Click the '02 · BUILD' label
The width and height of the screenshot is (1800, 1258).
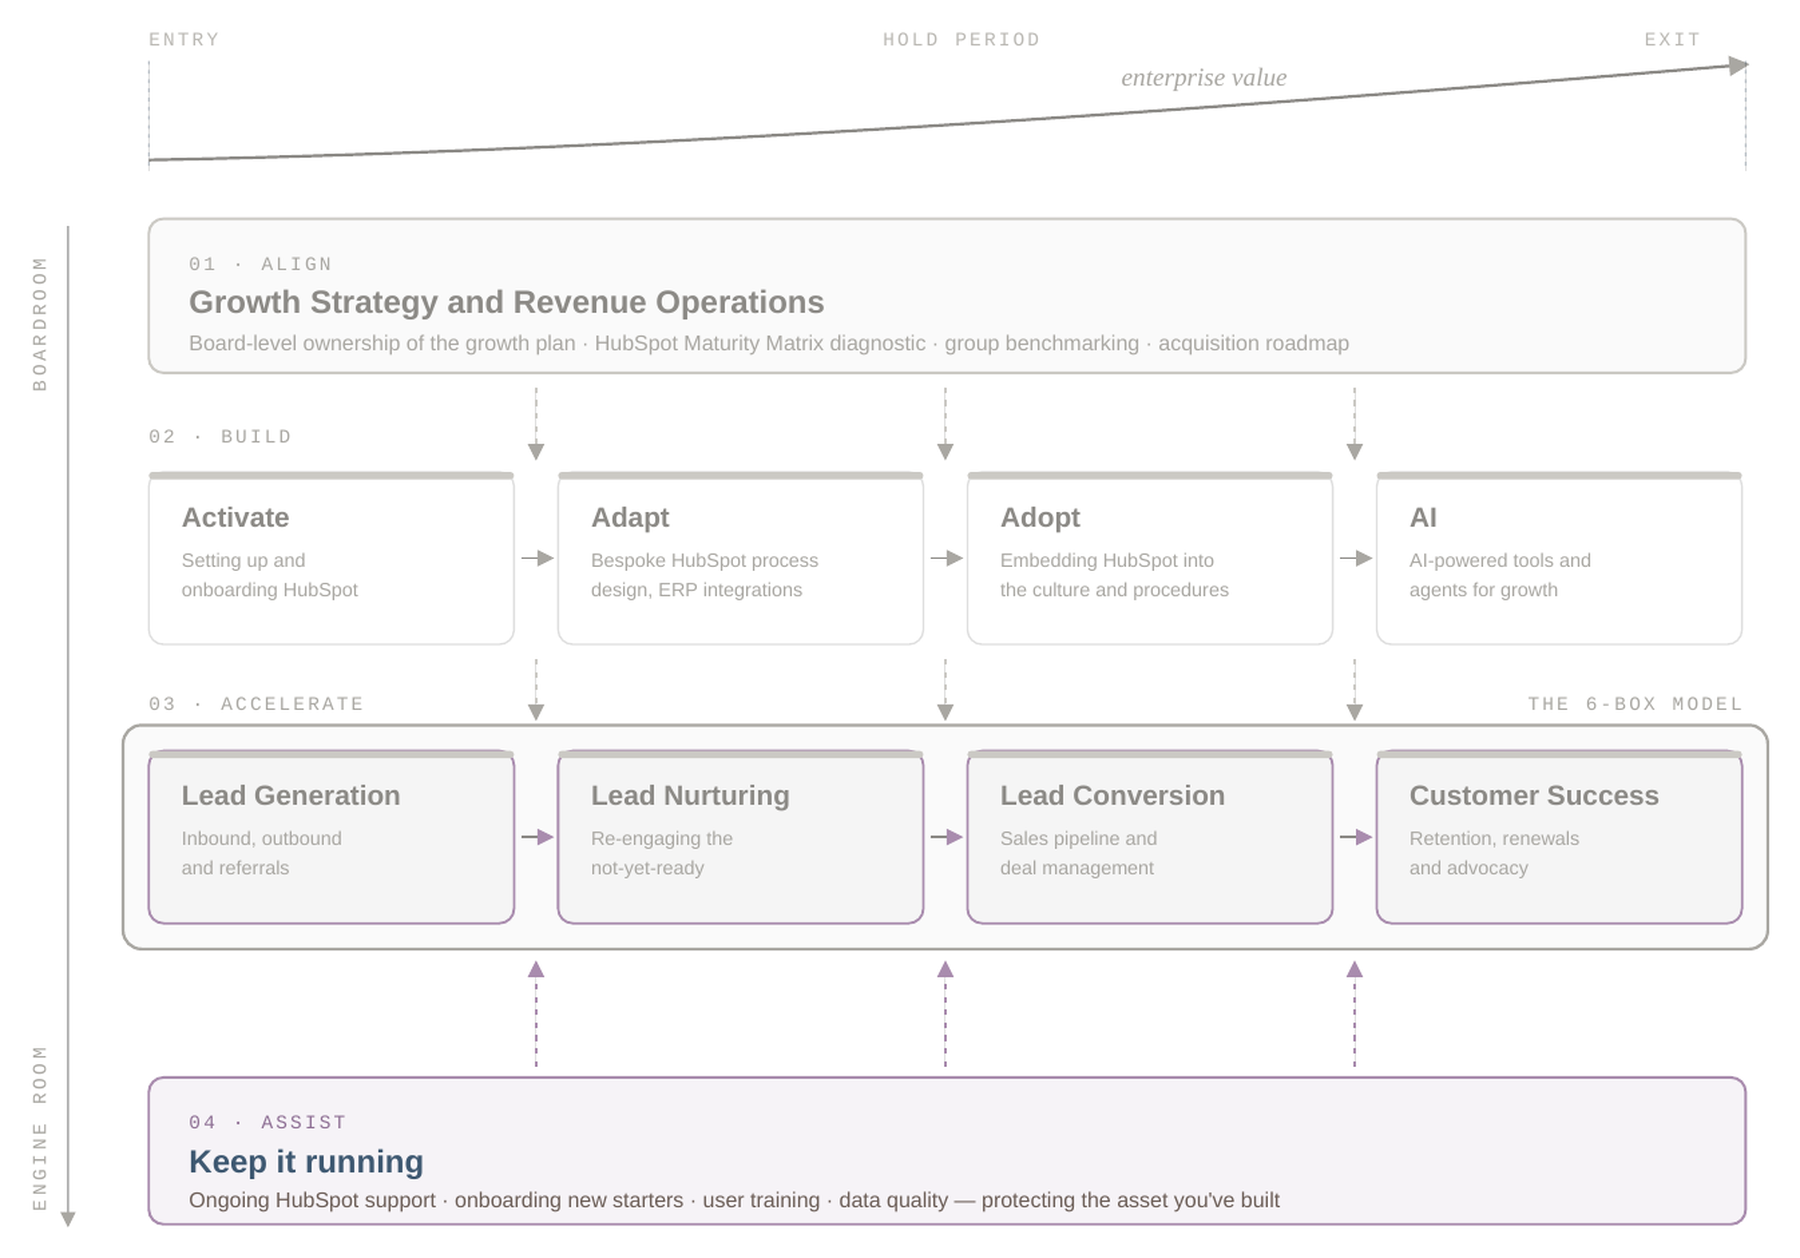click(x=220, y=437)
